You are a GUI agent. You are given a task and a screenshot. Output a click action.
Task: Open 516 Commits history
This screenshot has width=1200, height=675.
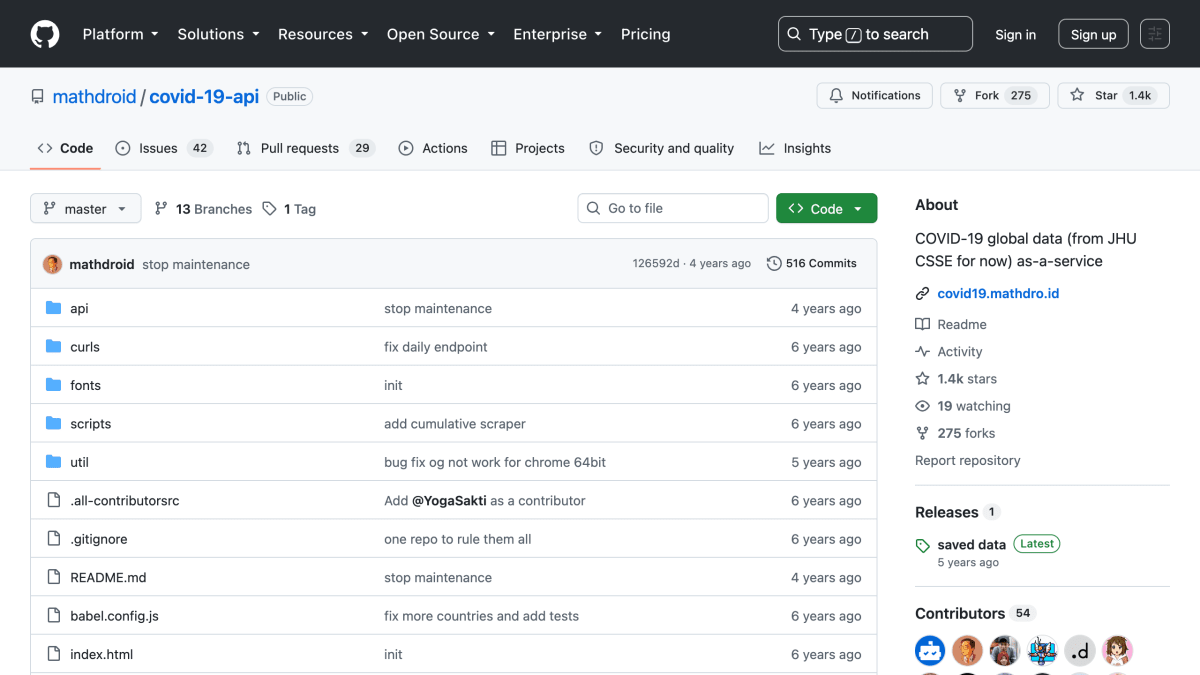(812, 263)
